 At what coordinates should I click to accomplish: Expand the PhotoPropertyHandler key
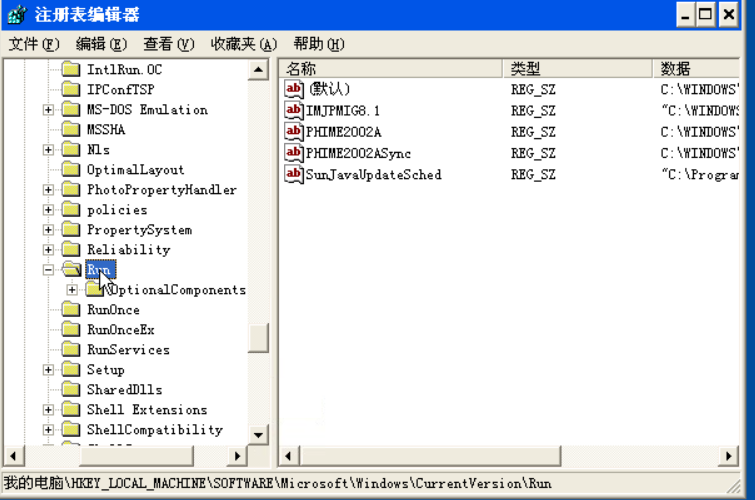pyautogui.click(x=48, y=190)
